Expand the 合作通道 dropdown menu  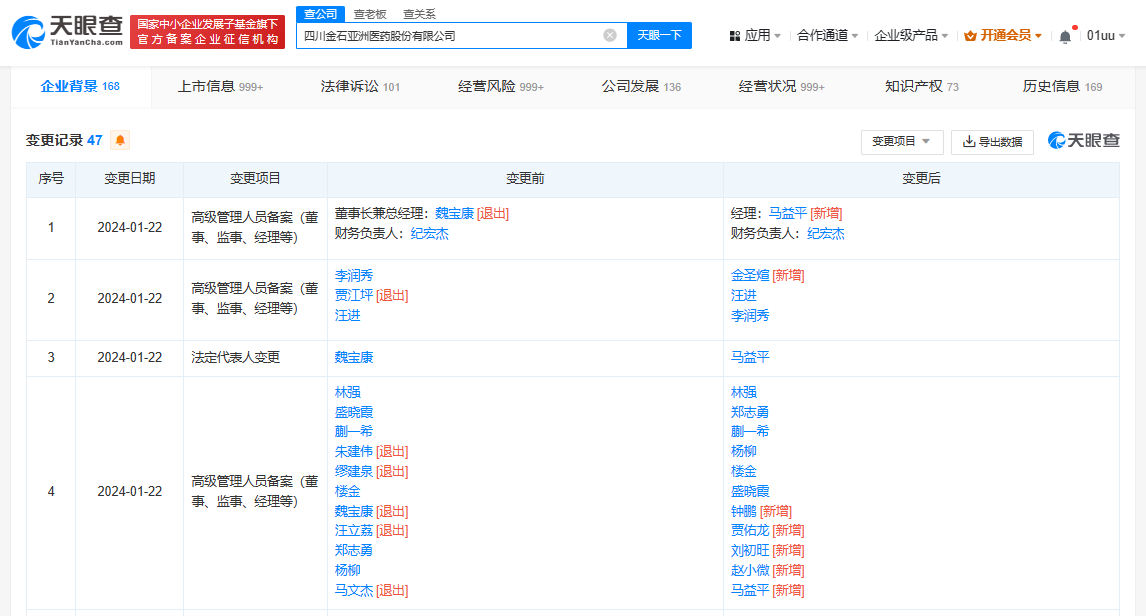pos(827,35)
